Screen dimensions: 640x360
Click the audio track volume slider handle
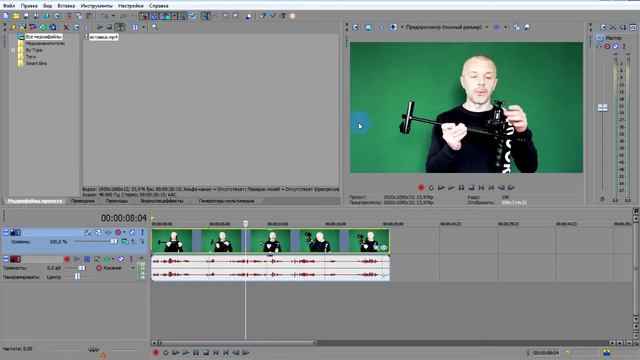click(82, 268)
